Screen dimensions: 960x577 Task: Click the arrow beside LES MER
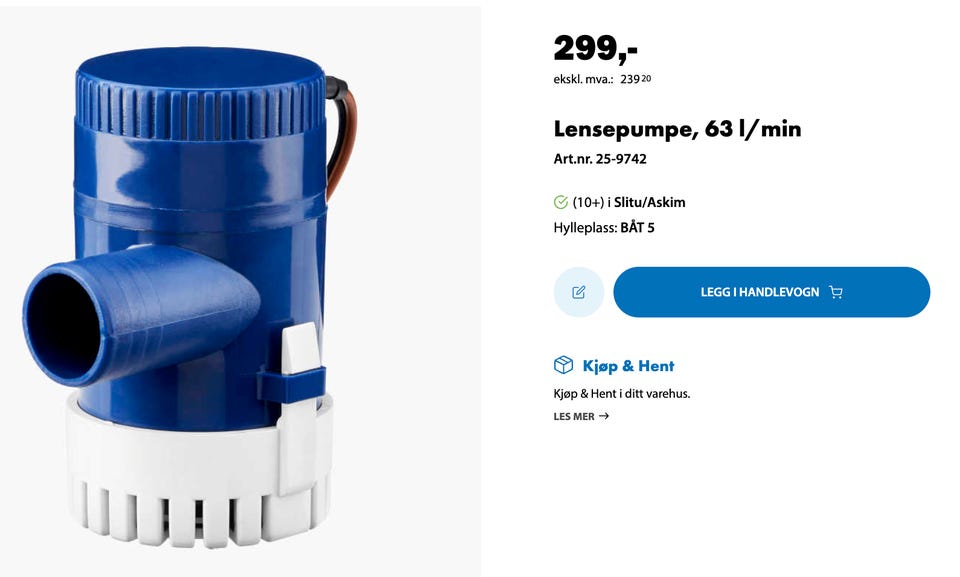pyautogui.click(x=604, y=416)
